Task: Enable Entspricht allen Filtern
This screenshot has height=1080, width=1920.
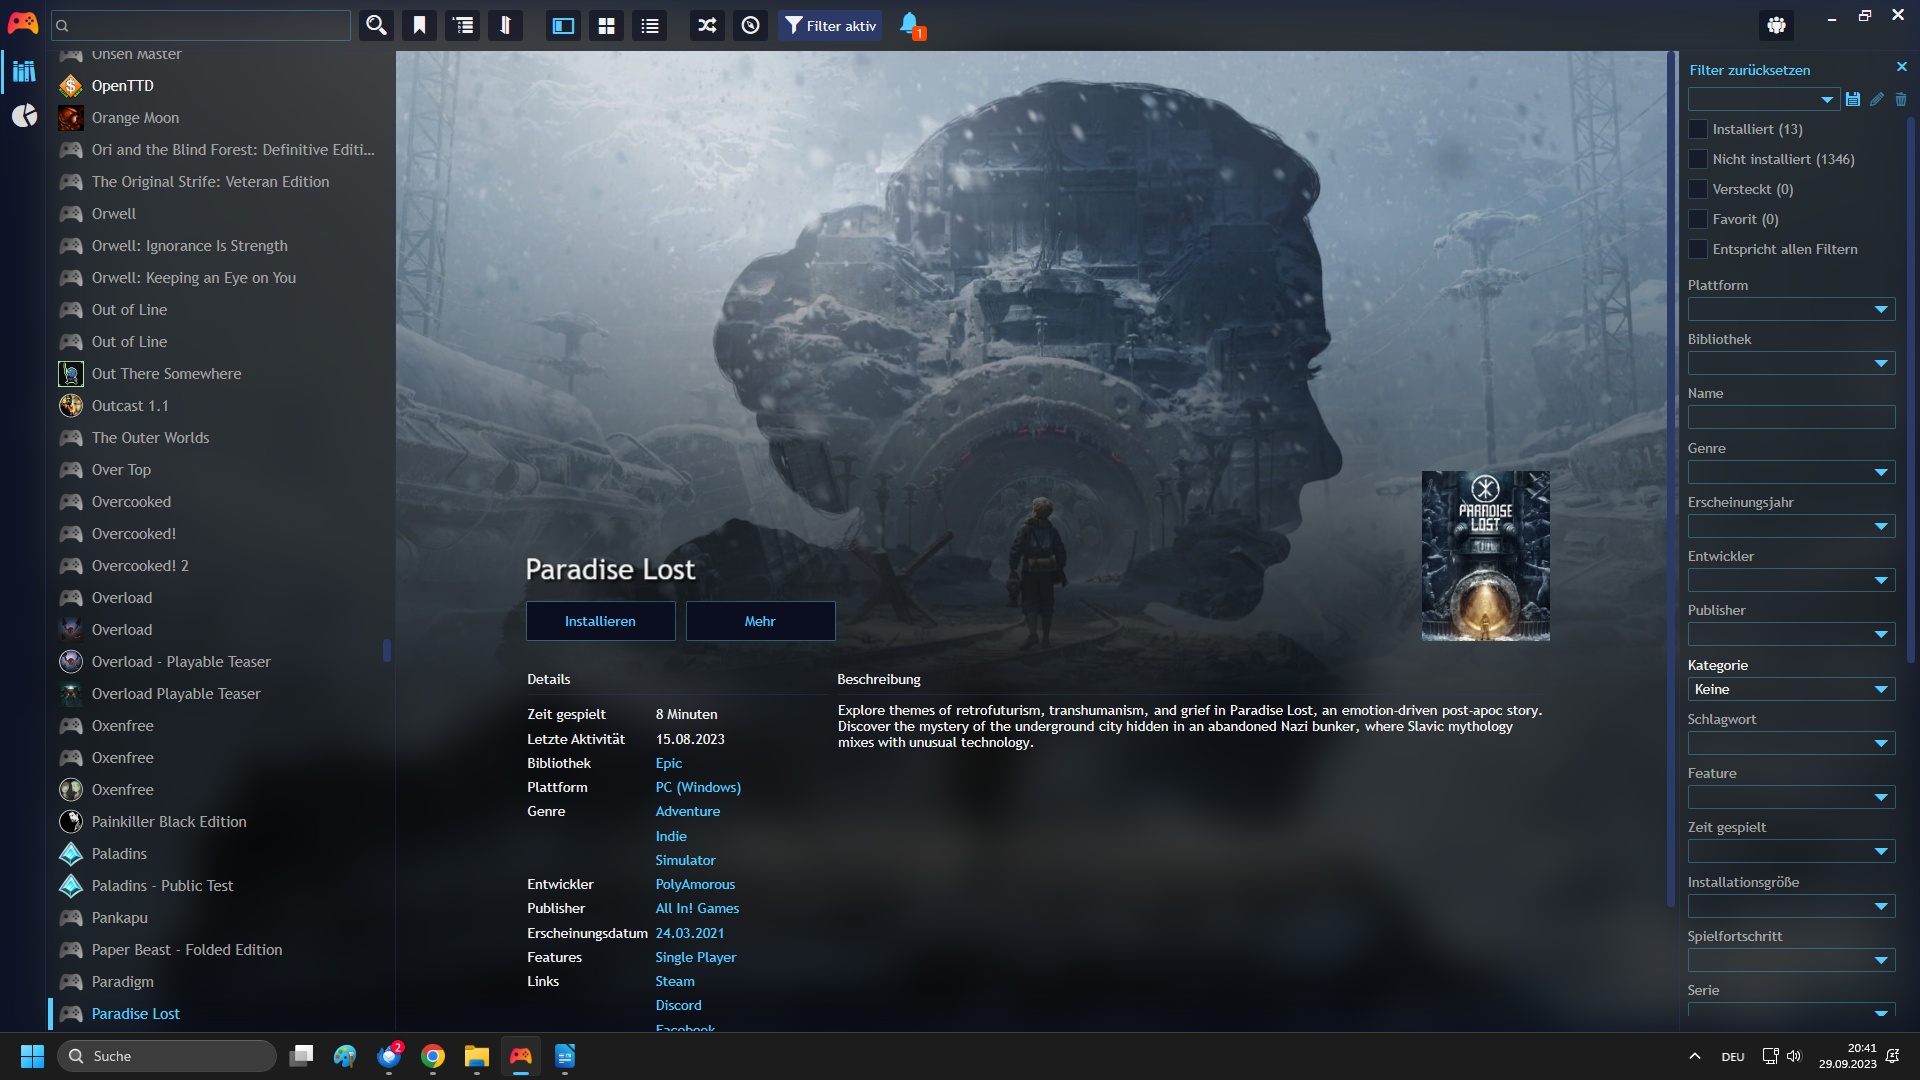Action: 1697,249
